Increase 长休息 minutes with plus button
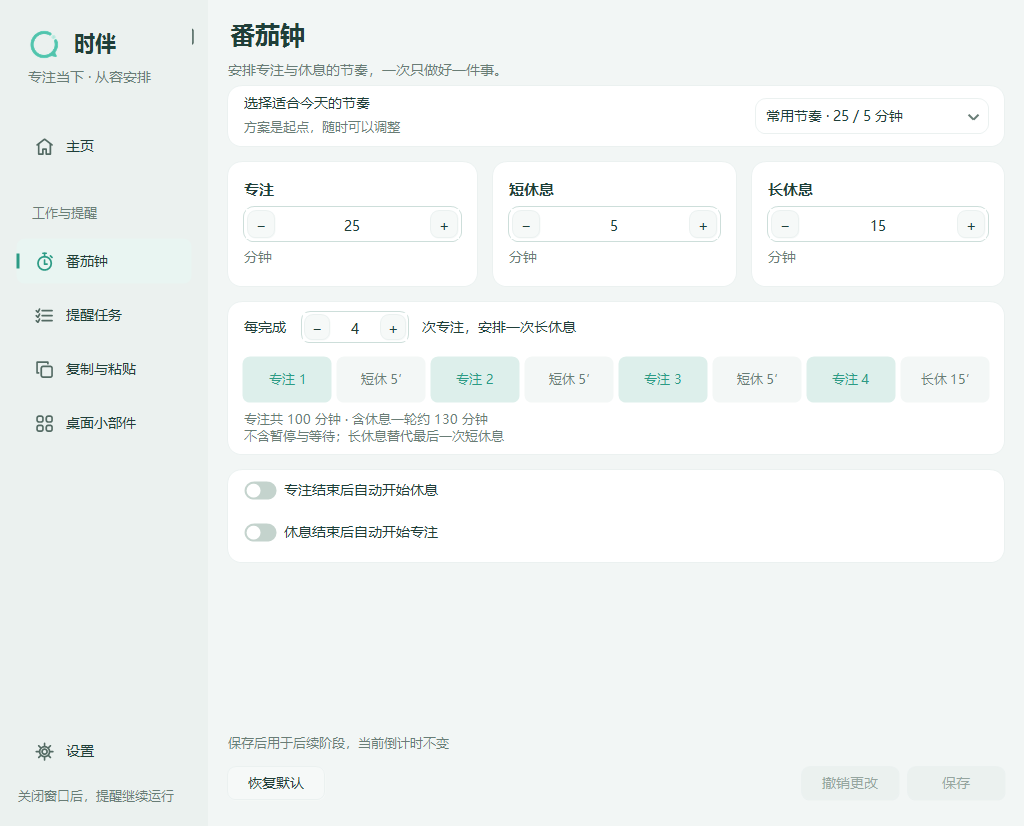Image resolution: width=1024 pixels, height=826 pixels. [x=971, y=225]
